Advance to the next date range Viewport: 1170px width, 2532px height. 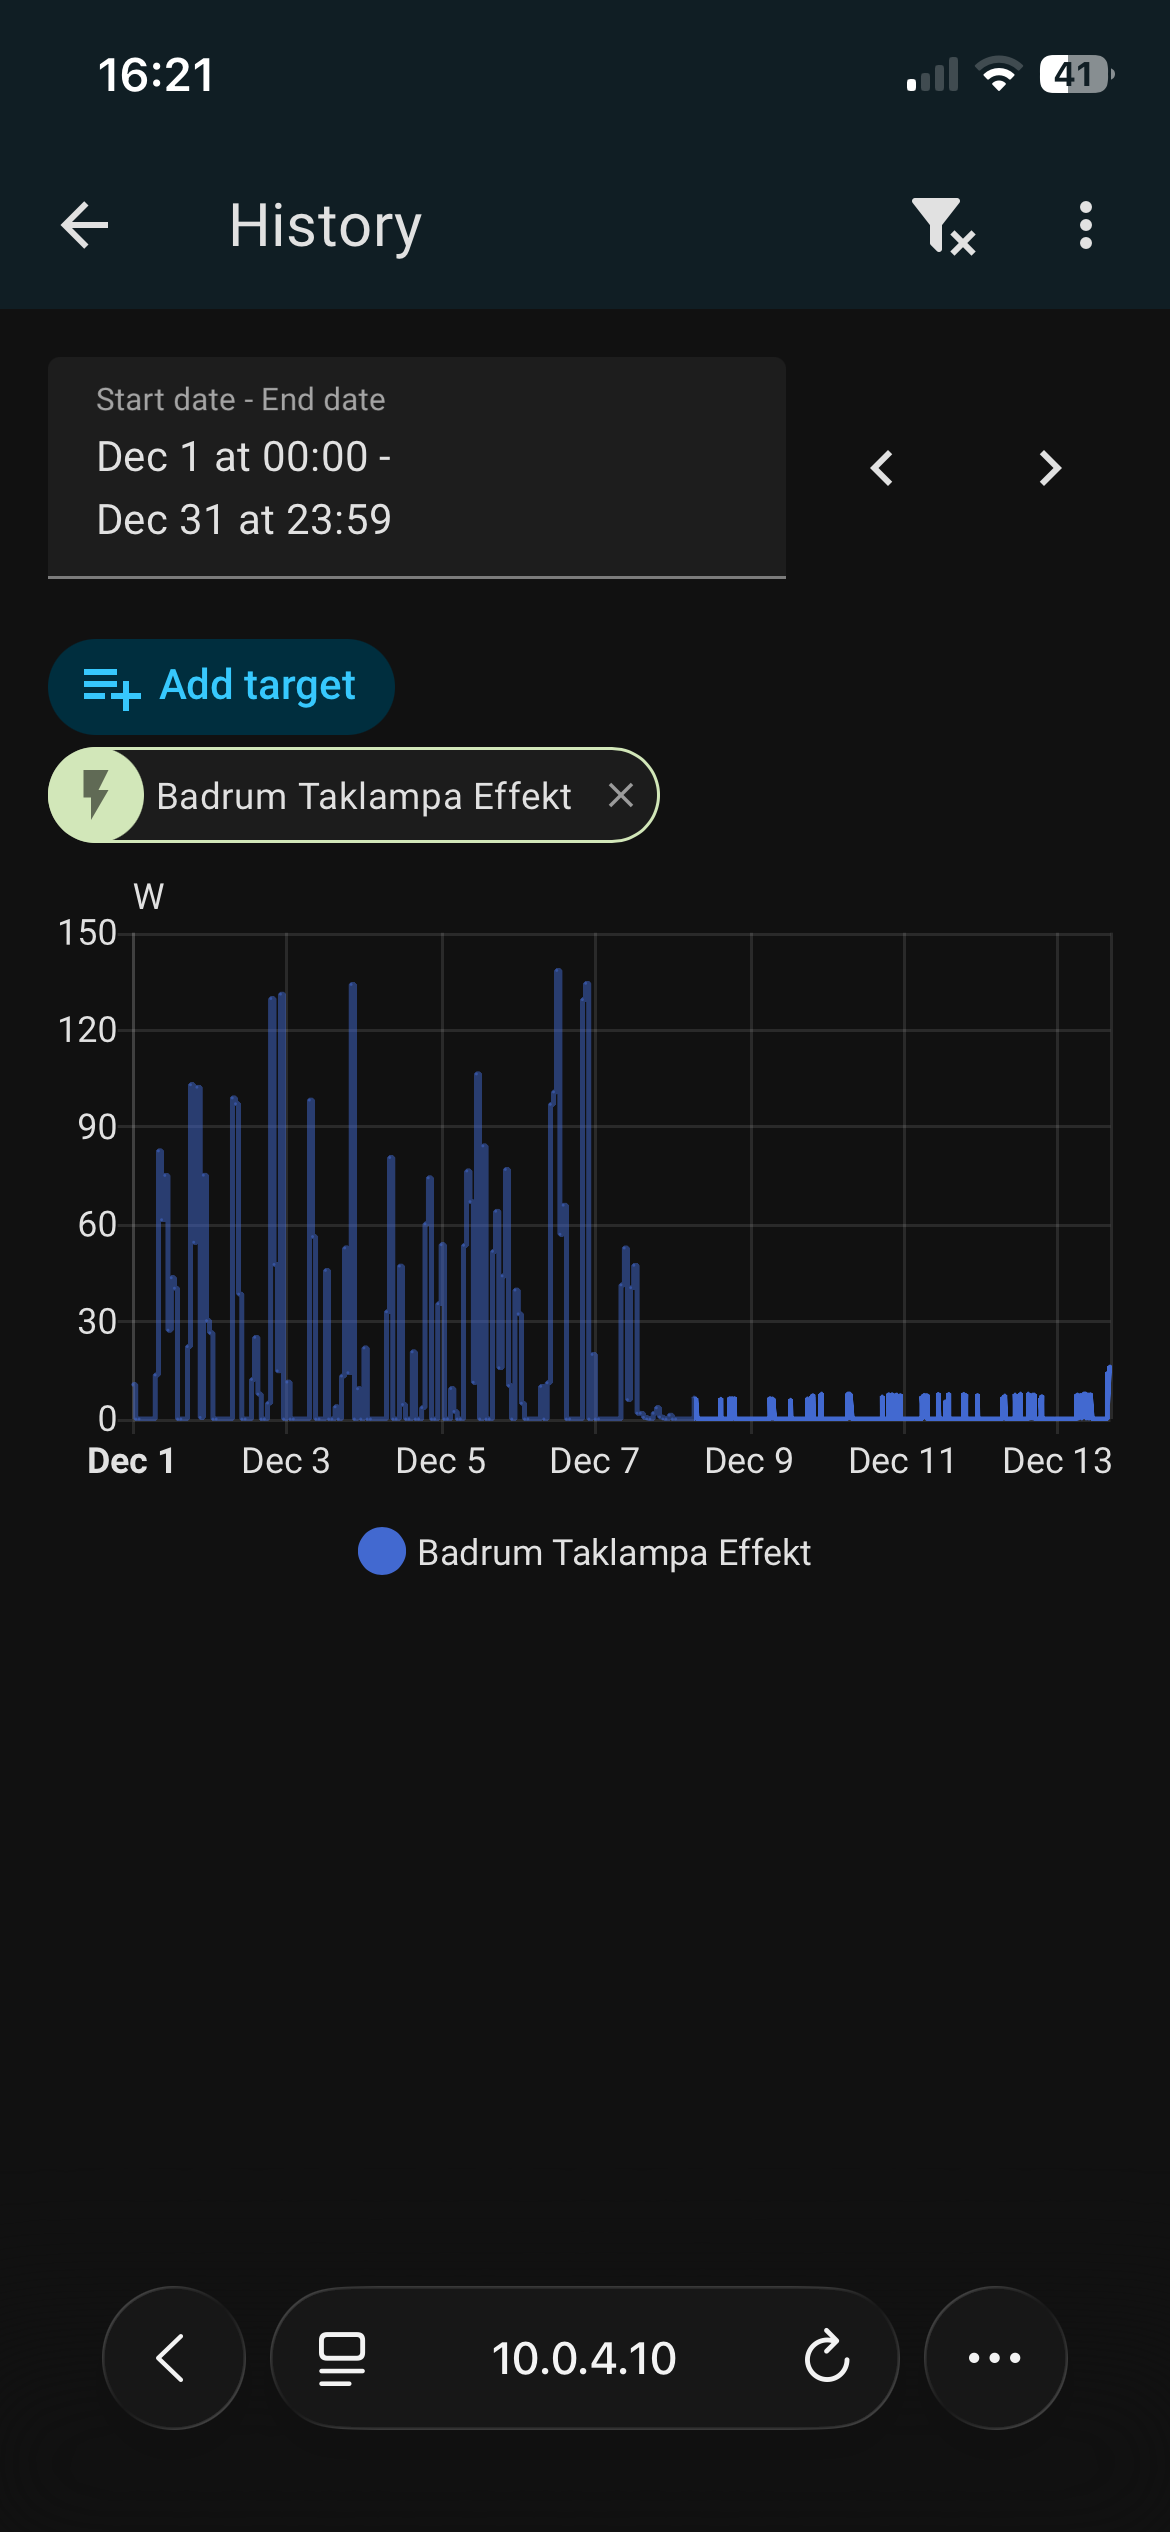[x=1049, y=468]
